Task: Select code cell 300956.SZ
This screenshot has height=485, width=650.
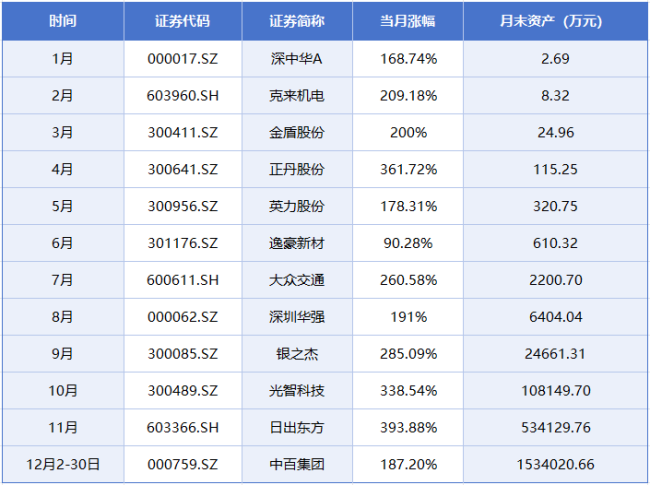Action: [x=183, y=206]
